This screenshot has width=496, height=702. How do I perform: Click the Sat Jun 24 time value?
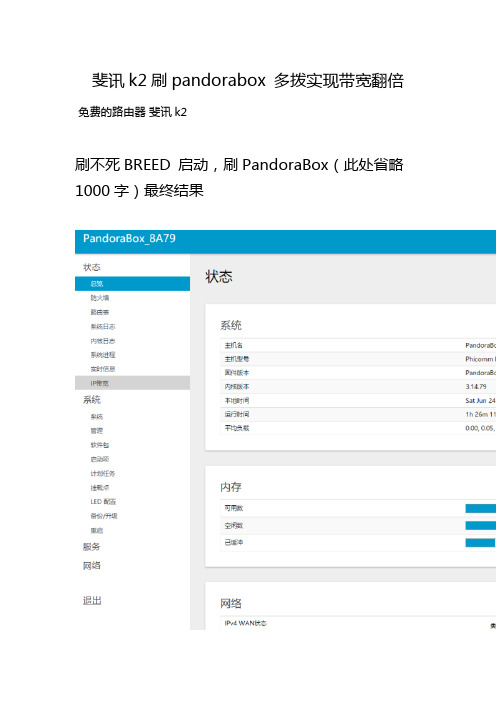tap(480, 400)
